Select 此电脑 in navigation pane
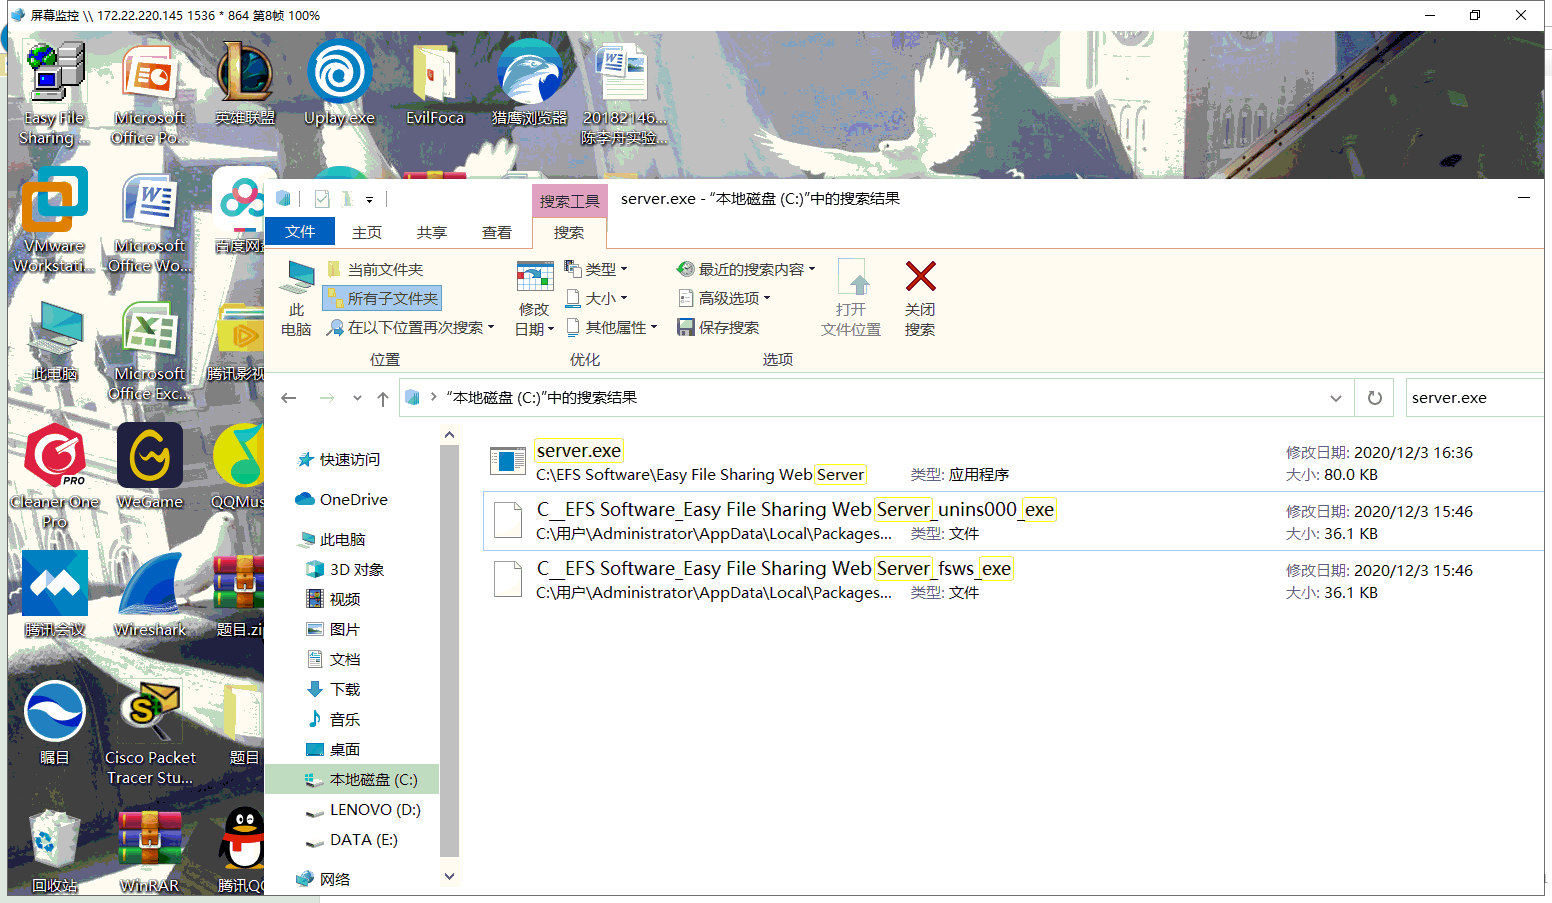This screenshot has width=1552, height=903. (334, 540)
